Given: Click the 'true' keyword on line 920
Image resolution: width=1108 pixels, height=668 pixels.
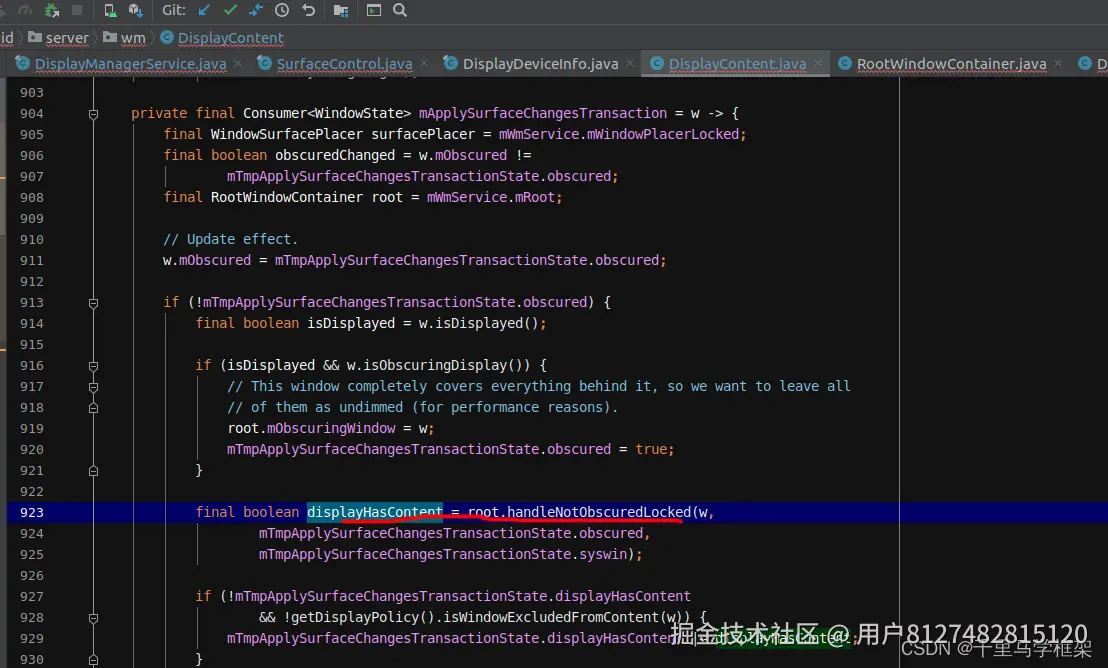Looking at the screenshot, I should [x=651, y=449].
